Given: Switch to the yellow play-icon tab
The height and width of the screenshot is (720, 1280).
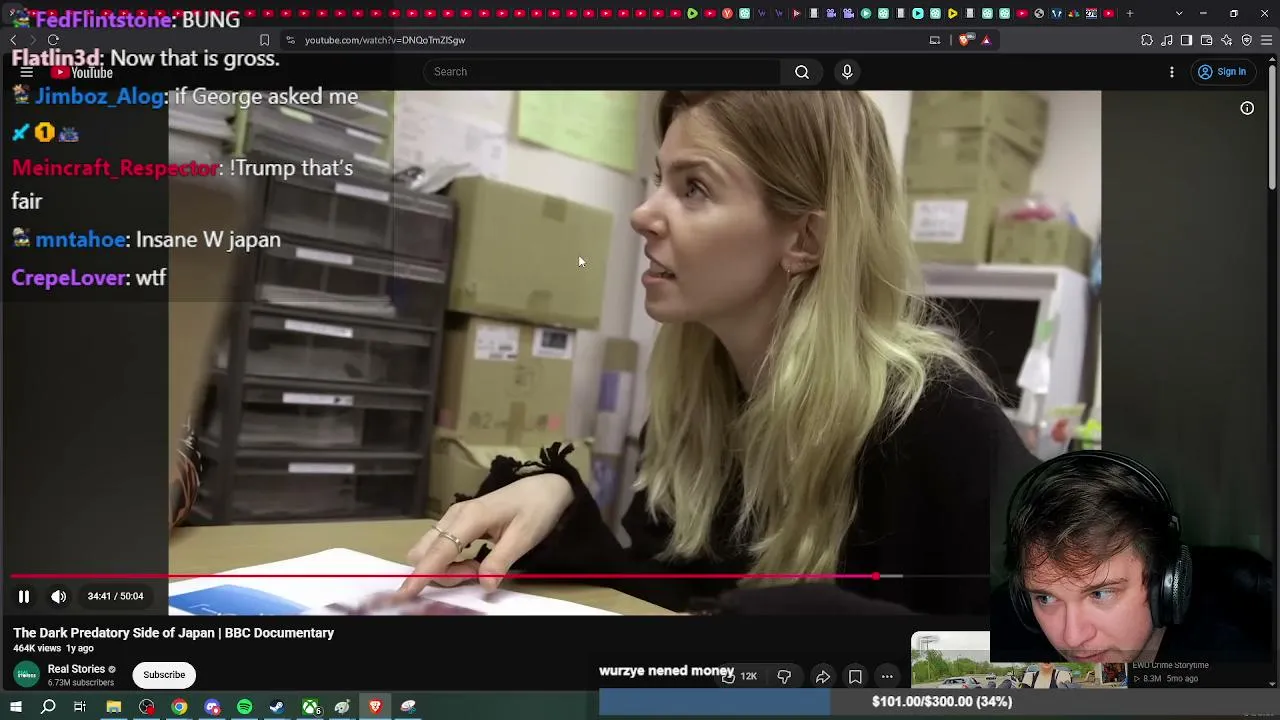Looking at the screenshot, I should click(x=952, y=14).
